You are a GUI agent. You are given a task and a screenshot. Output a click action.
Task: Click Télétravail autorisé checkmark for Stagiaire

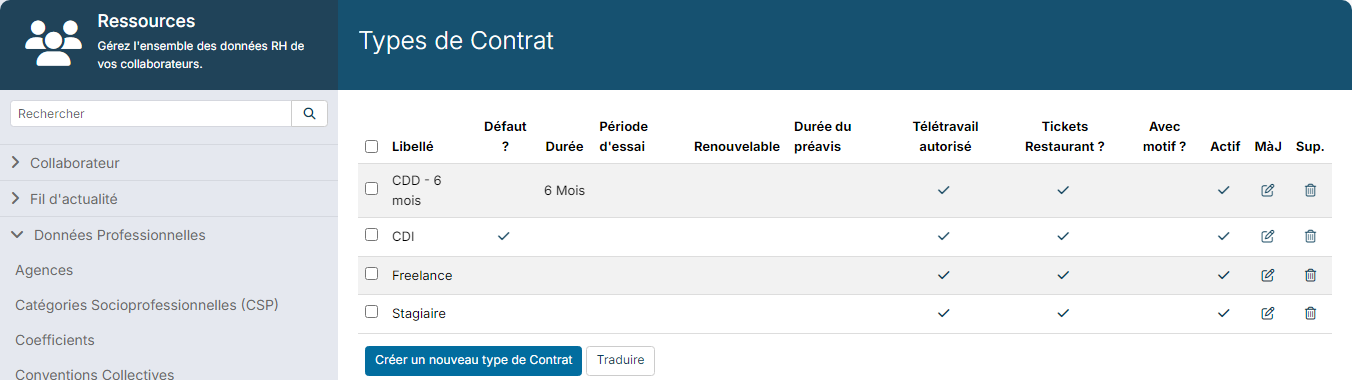943,313
